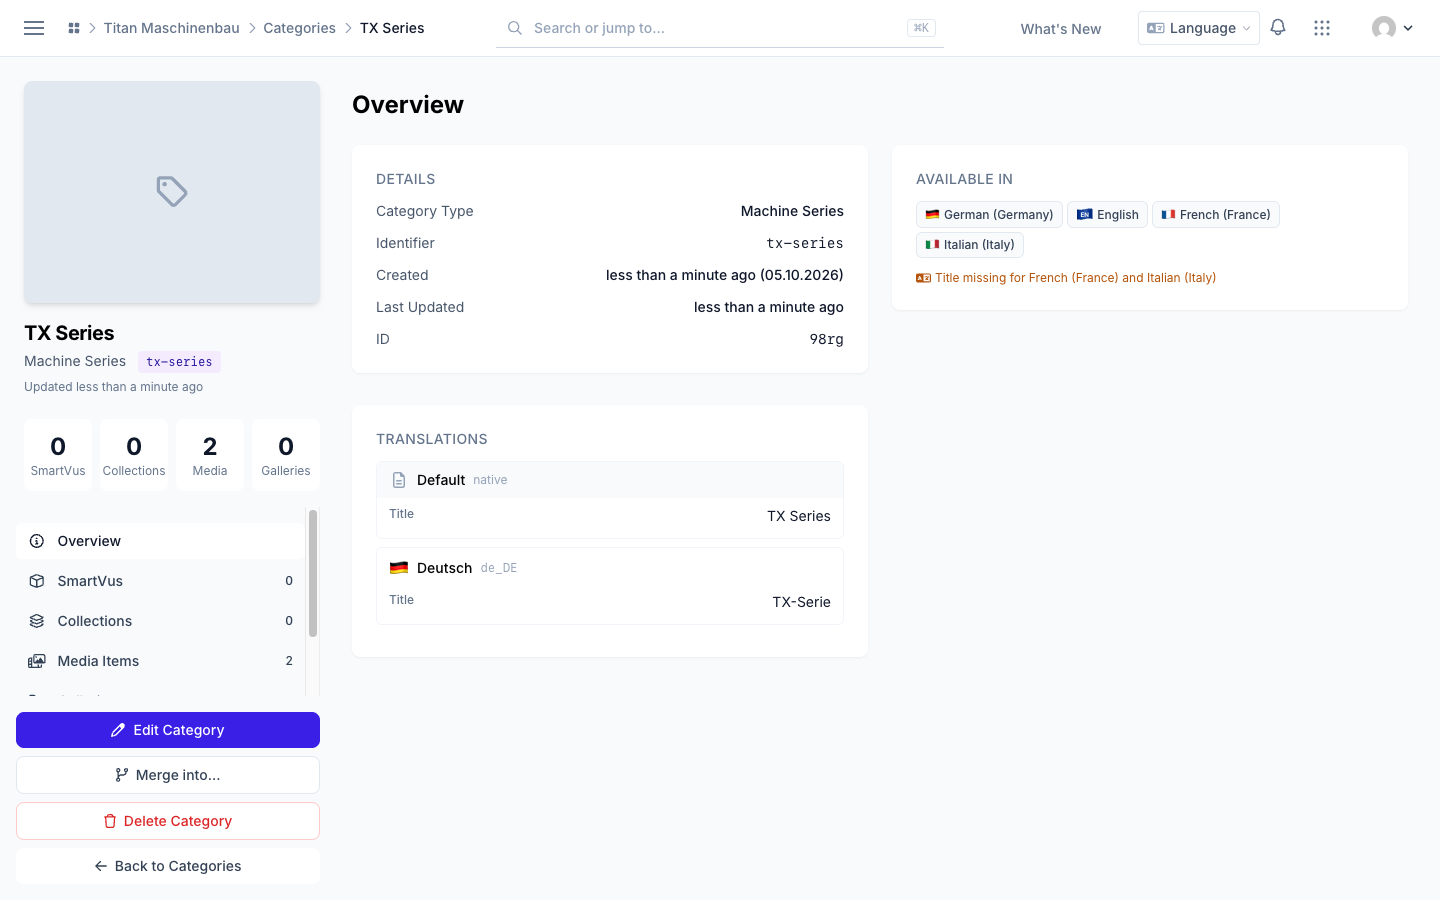Click the tx-series identifier badge

179,362
